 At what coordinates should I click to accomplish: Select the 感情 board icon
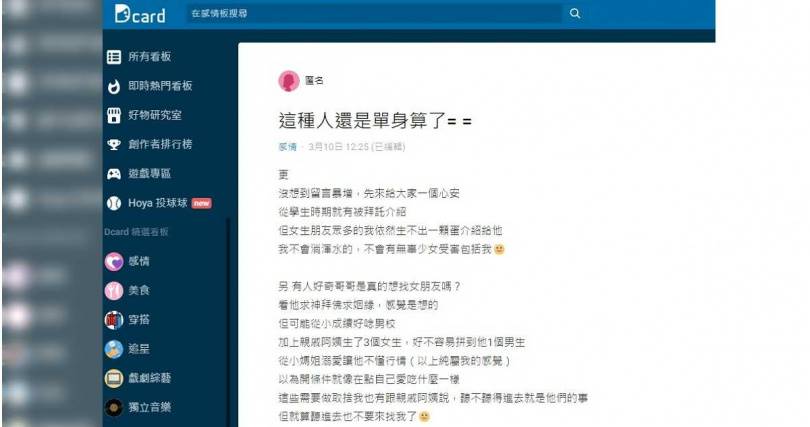coord(114,261)
